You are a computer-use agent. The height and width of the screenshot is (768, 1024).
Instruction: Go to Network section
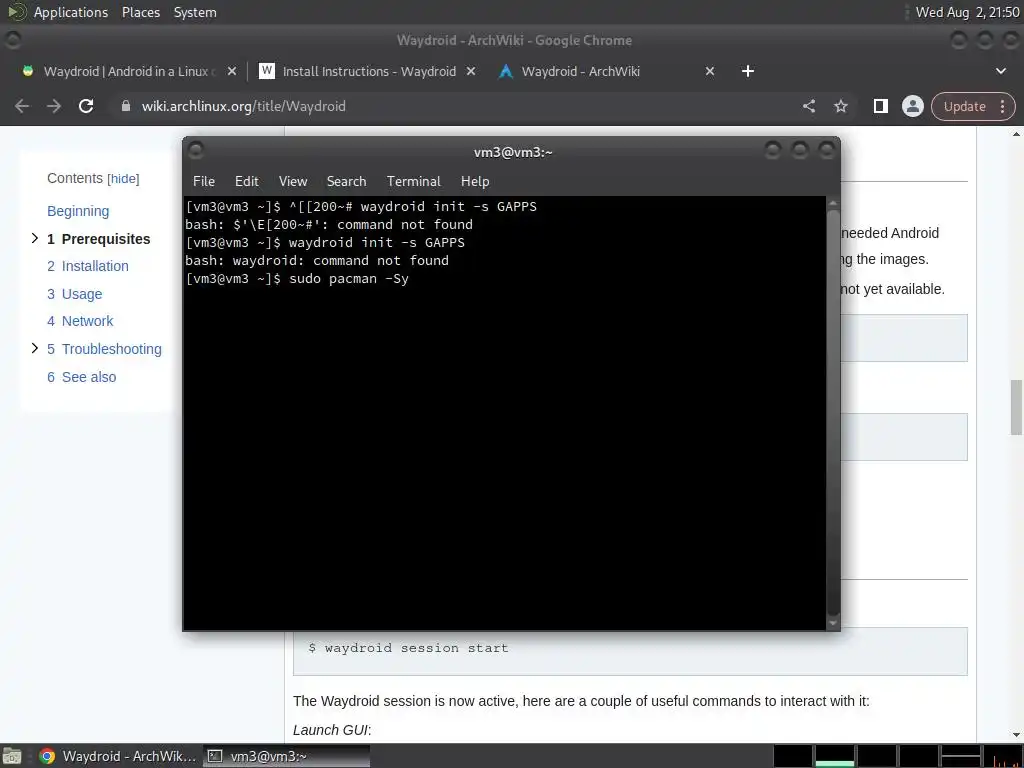point(80,321)
